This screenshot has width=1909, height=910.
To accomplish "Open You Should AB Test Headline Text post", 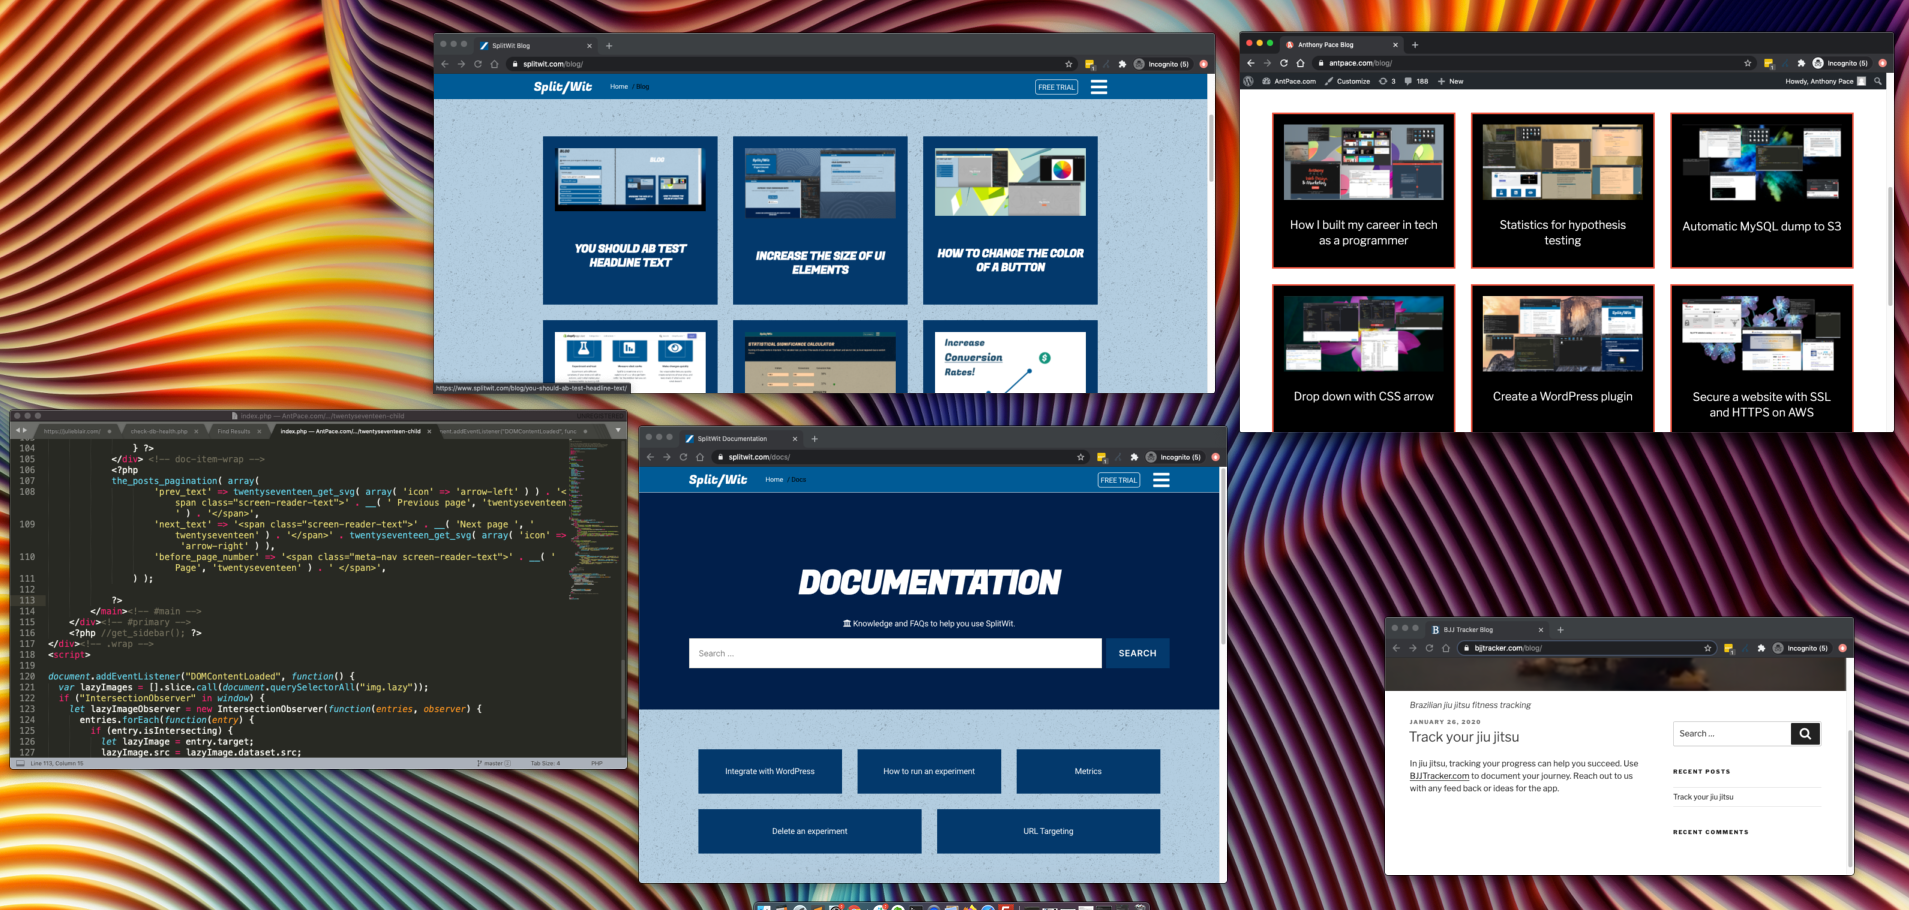I will tap(630, 220).
